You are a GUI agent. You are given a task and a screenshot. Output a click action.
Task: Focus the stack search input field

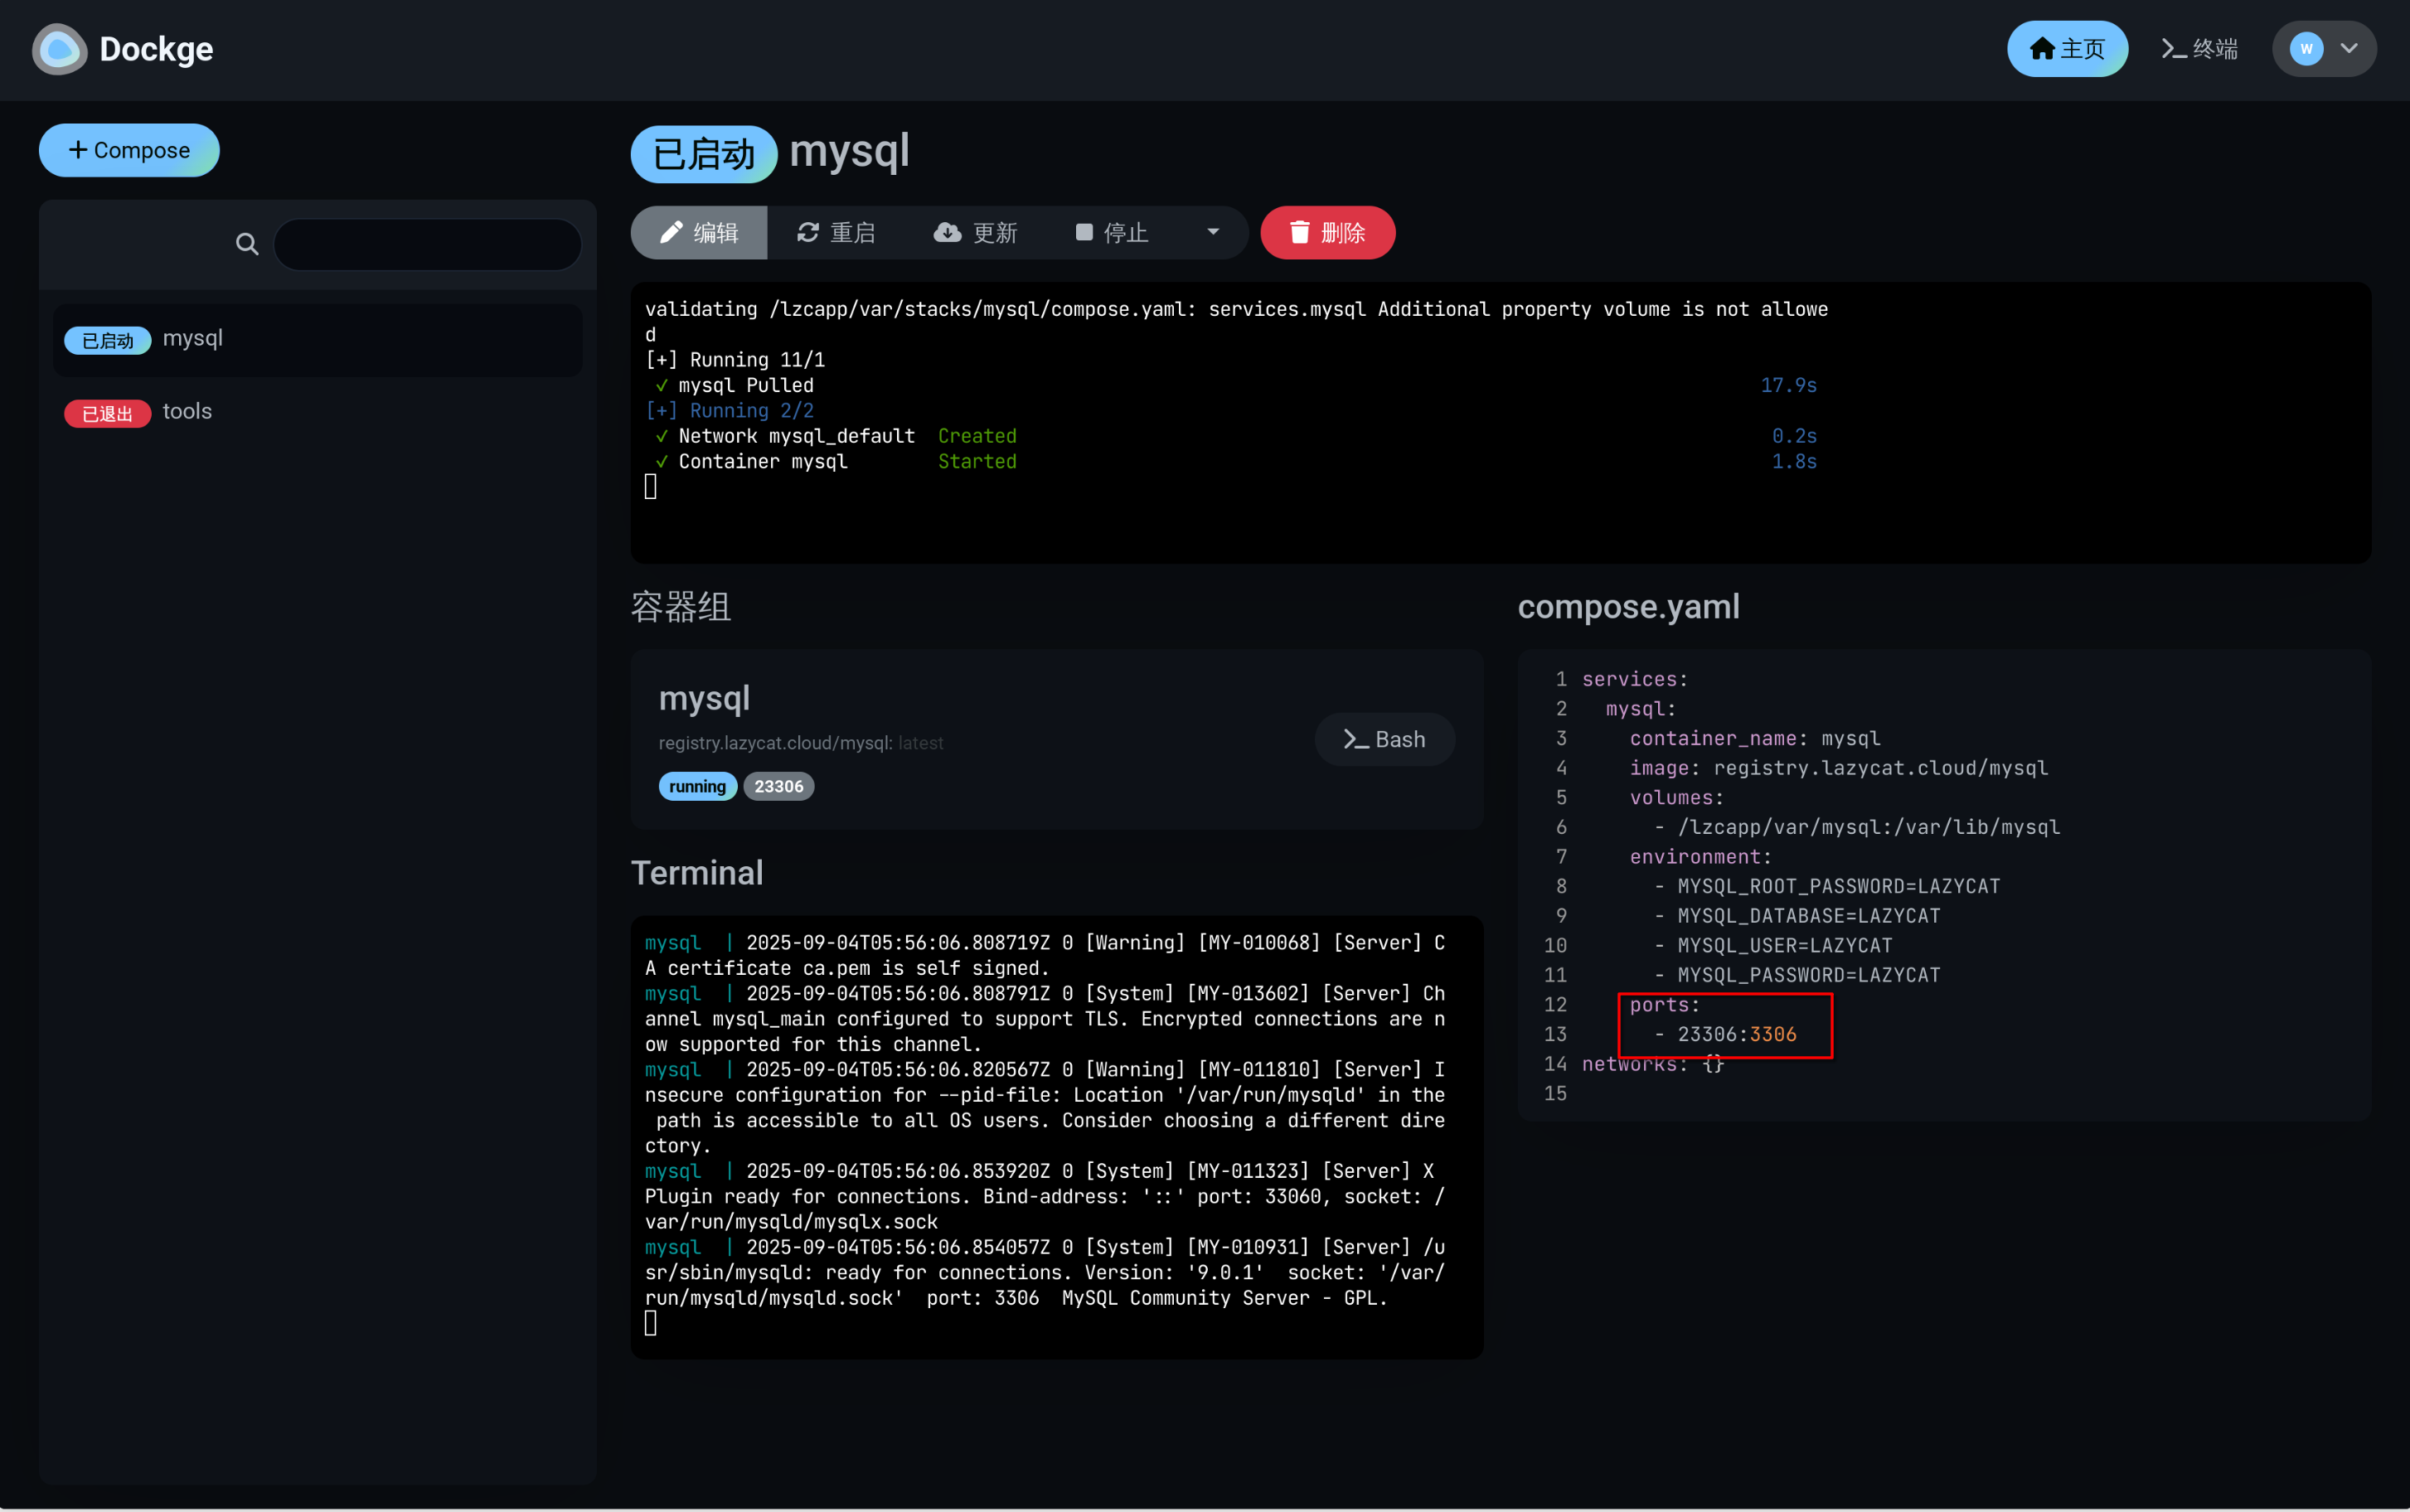427,244
